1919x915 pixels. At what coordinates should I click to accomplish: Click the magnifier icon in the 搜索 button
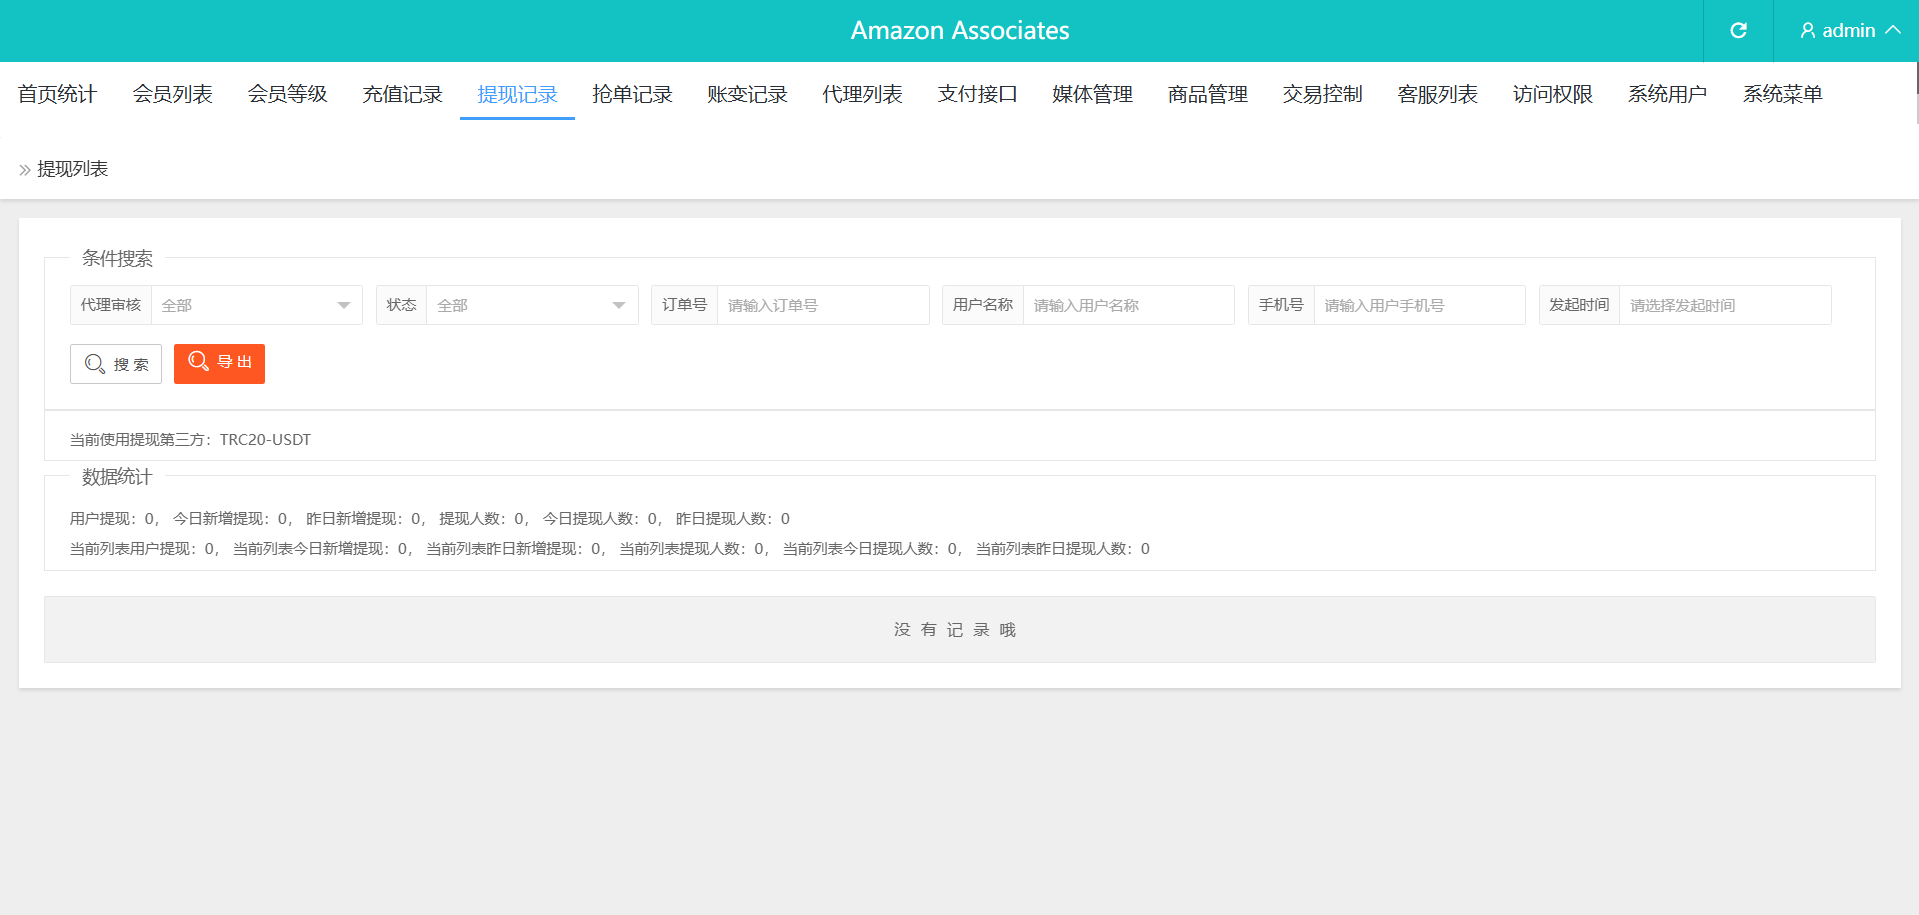coord(95,364)
